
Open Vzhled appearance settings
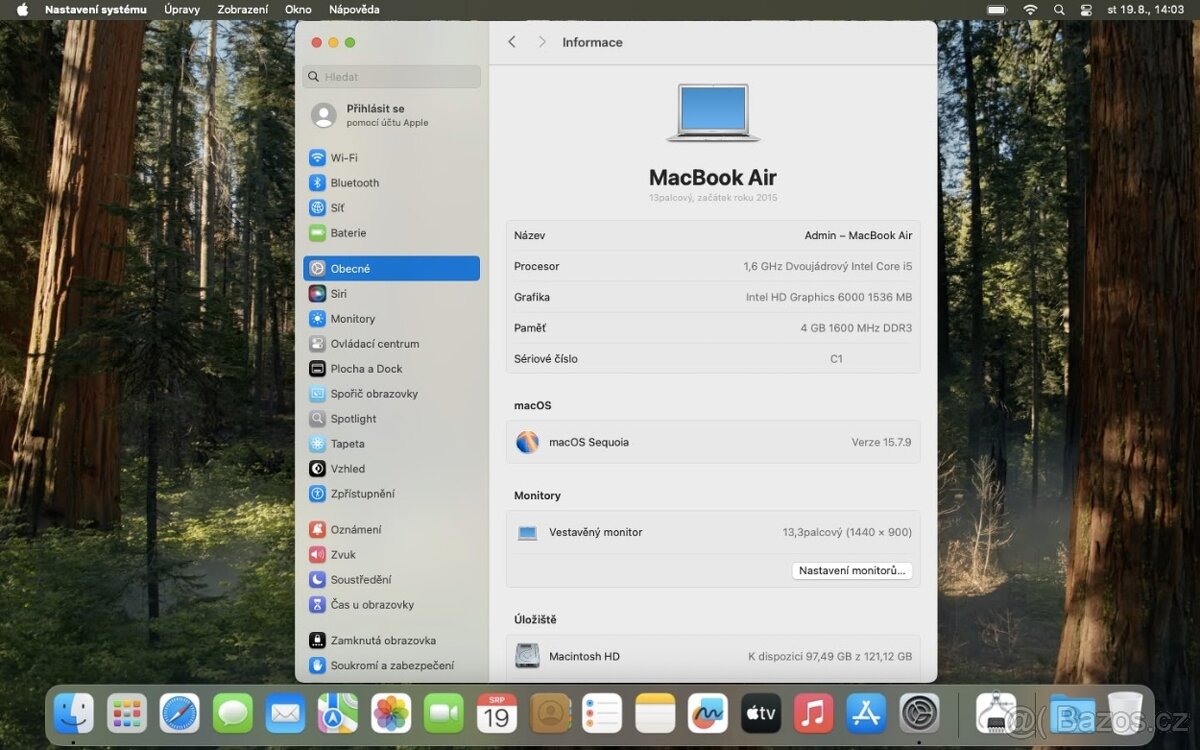click(x=391, y=469)
